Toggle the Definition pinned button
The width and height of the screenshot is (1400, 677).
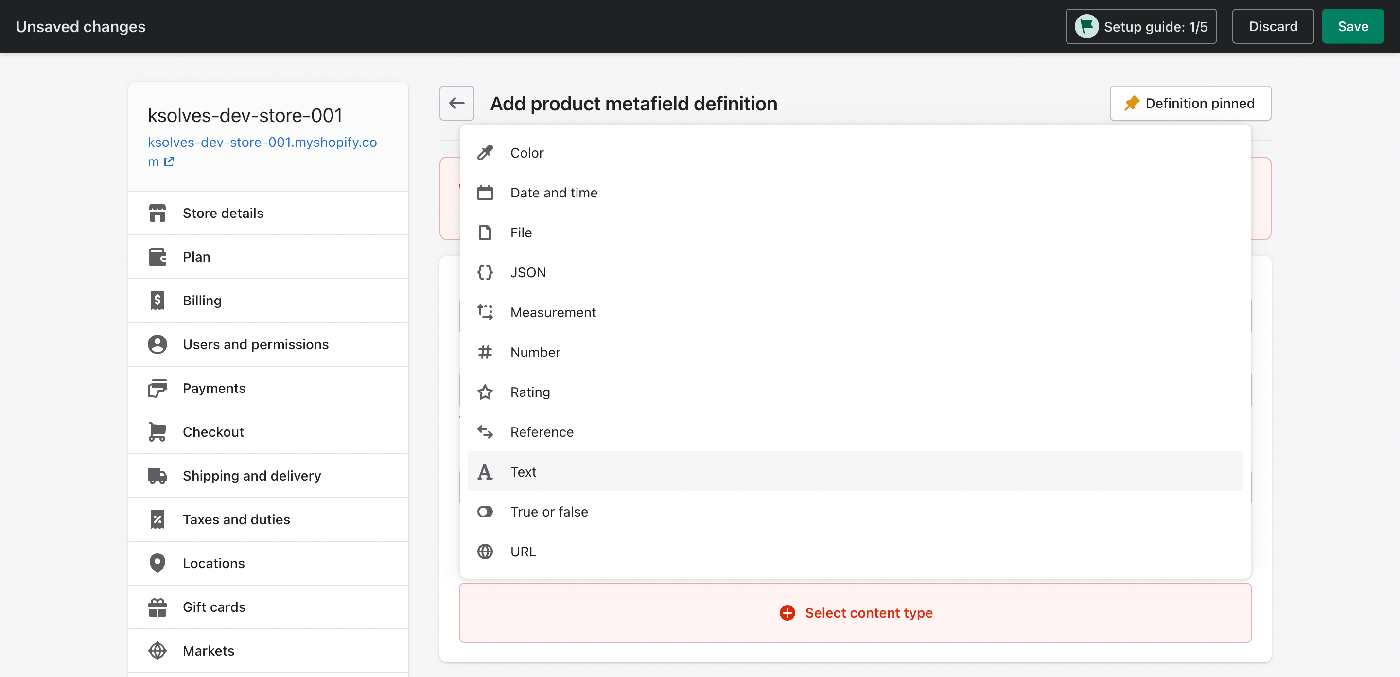(x=1190, y=104)
